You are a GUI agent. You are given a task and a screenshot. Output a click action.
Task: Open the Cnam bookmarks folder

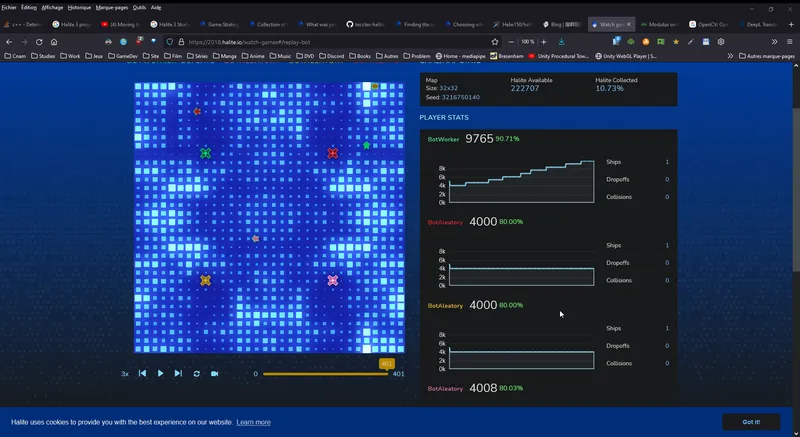15,56
